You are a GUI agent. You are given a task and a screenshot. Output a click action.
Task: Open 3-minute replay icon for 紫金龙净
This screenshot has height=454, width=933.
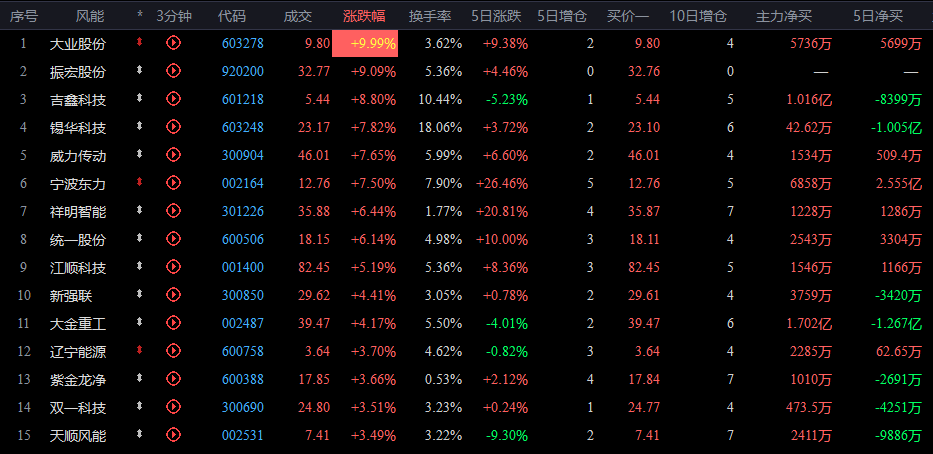coord(173,378)
